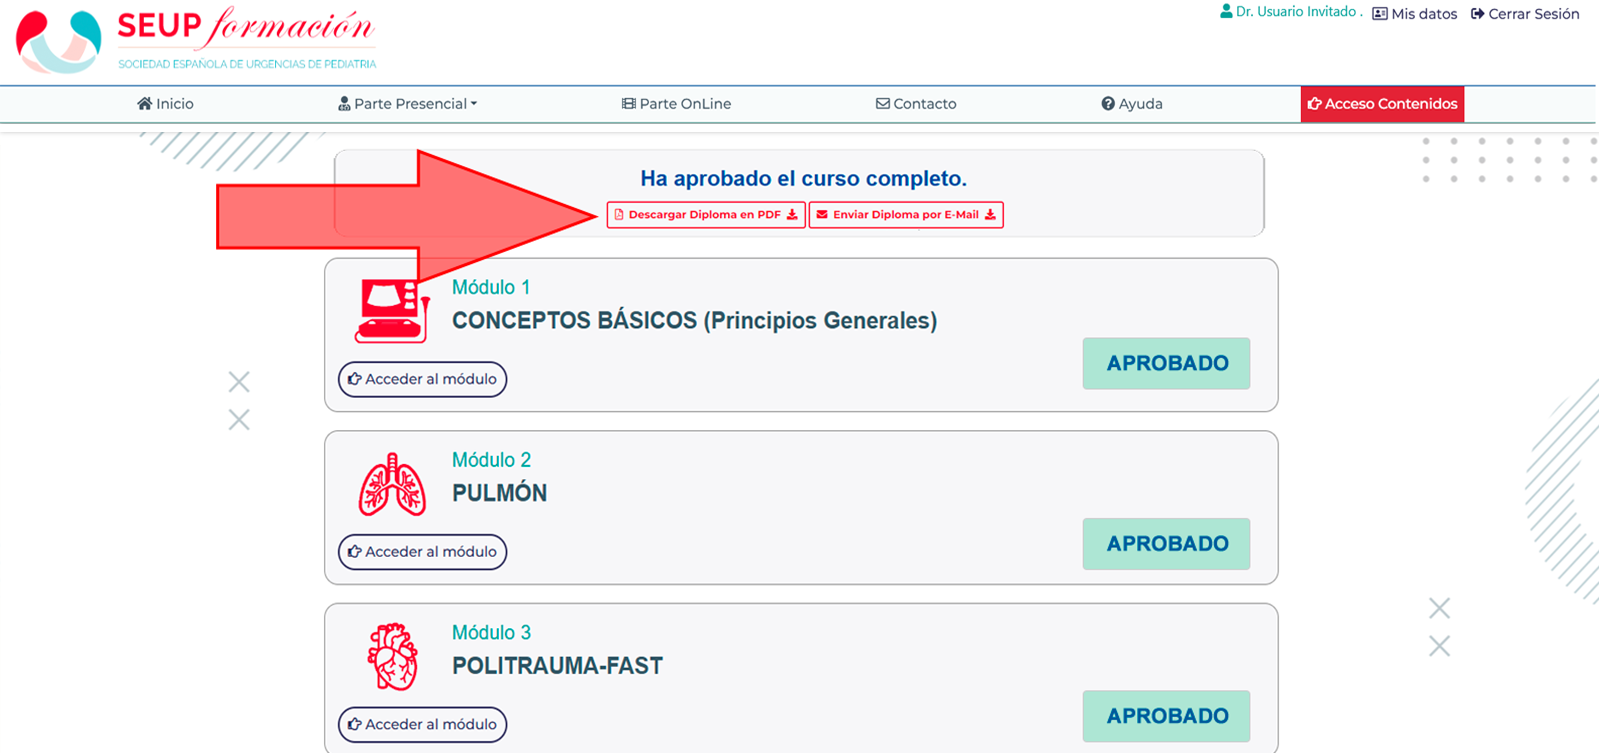Log out with Cerrar Sesión

coord(1525,14)
